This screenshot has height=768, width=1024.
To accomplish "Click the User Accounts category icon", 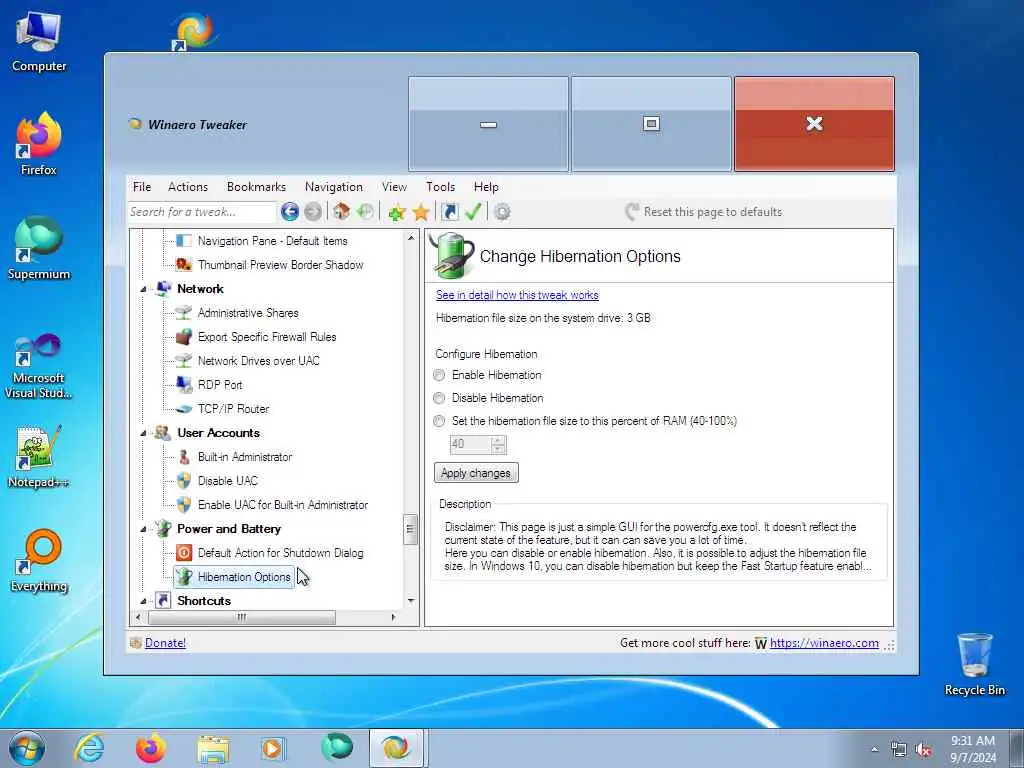I will 163,433.
